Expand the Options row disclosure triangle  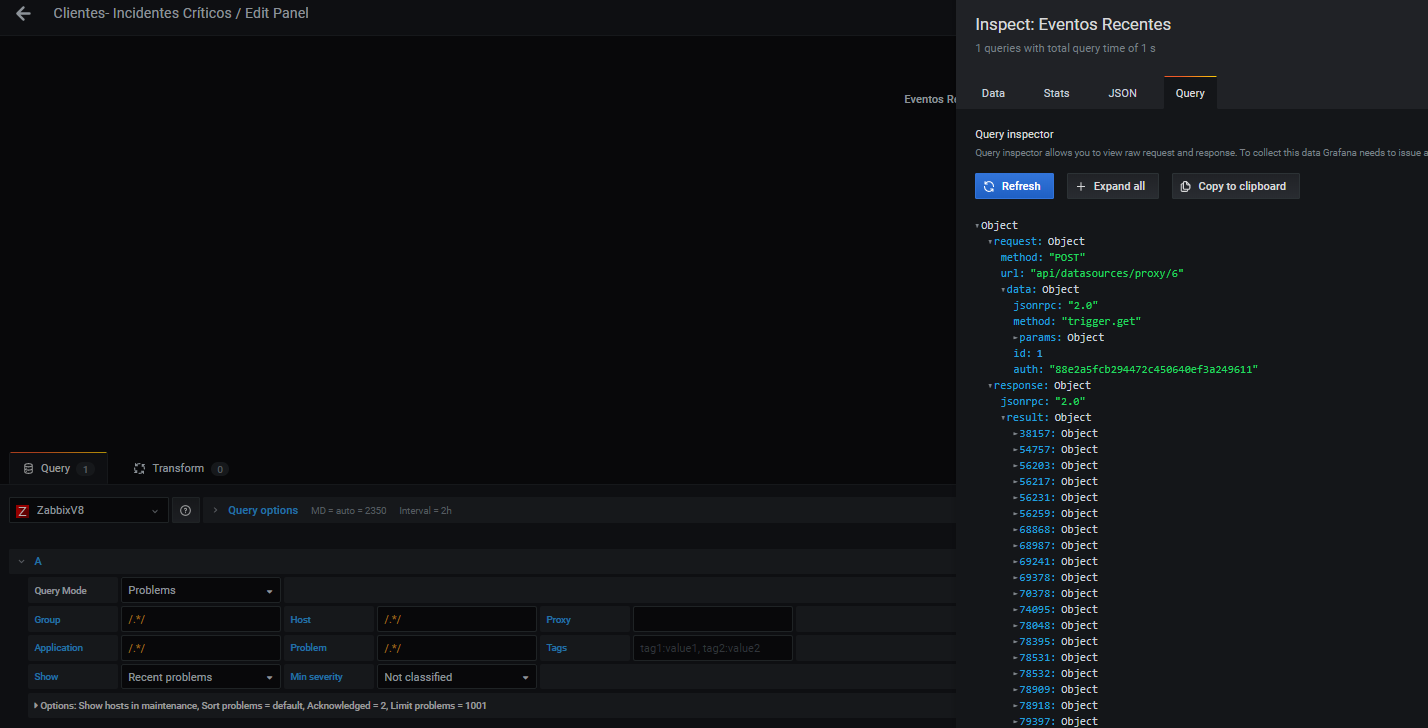coord(37,705)
